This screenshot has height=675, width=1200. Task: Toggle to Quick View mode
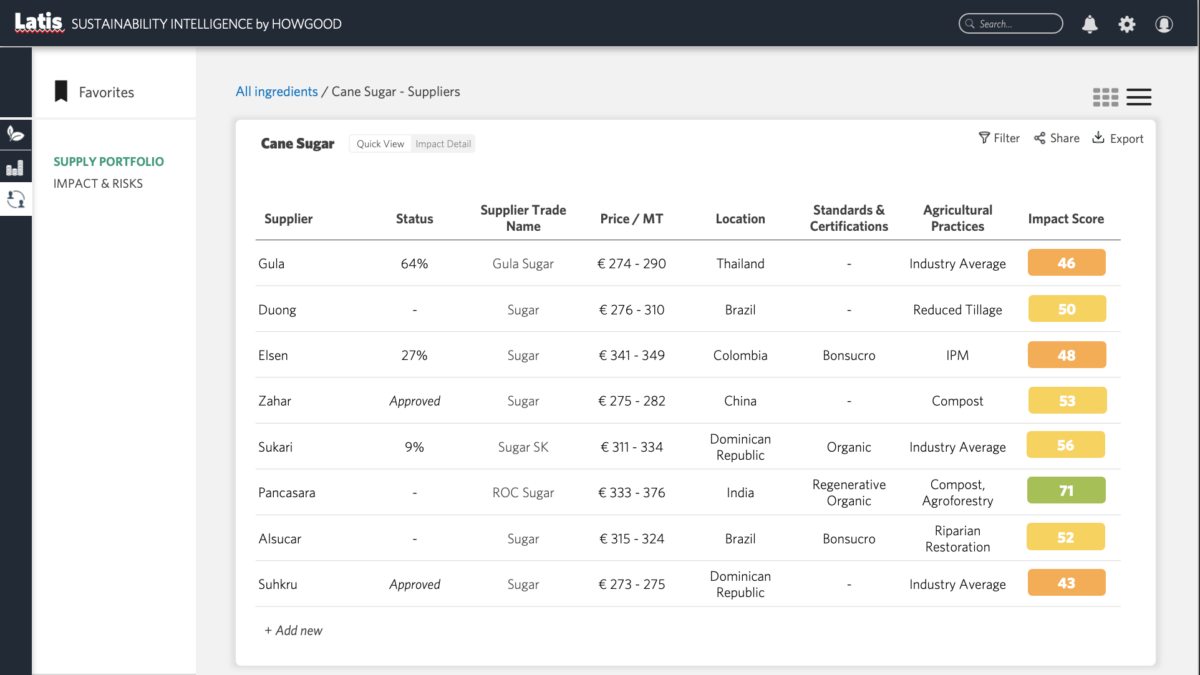click(x=380, y=144)
